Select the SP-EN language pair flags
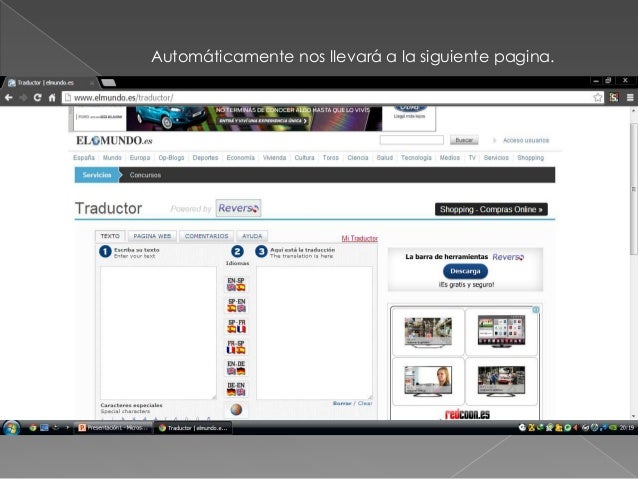638x479 pixels. [236, 305]
